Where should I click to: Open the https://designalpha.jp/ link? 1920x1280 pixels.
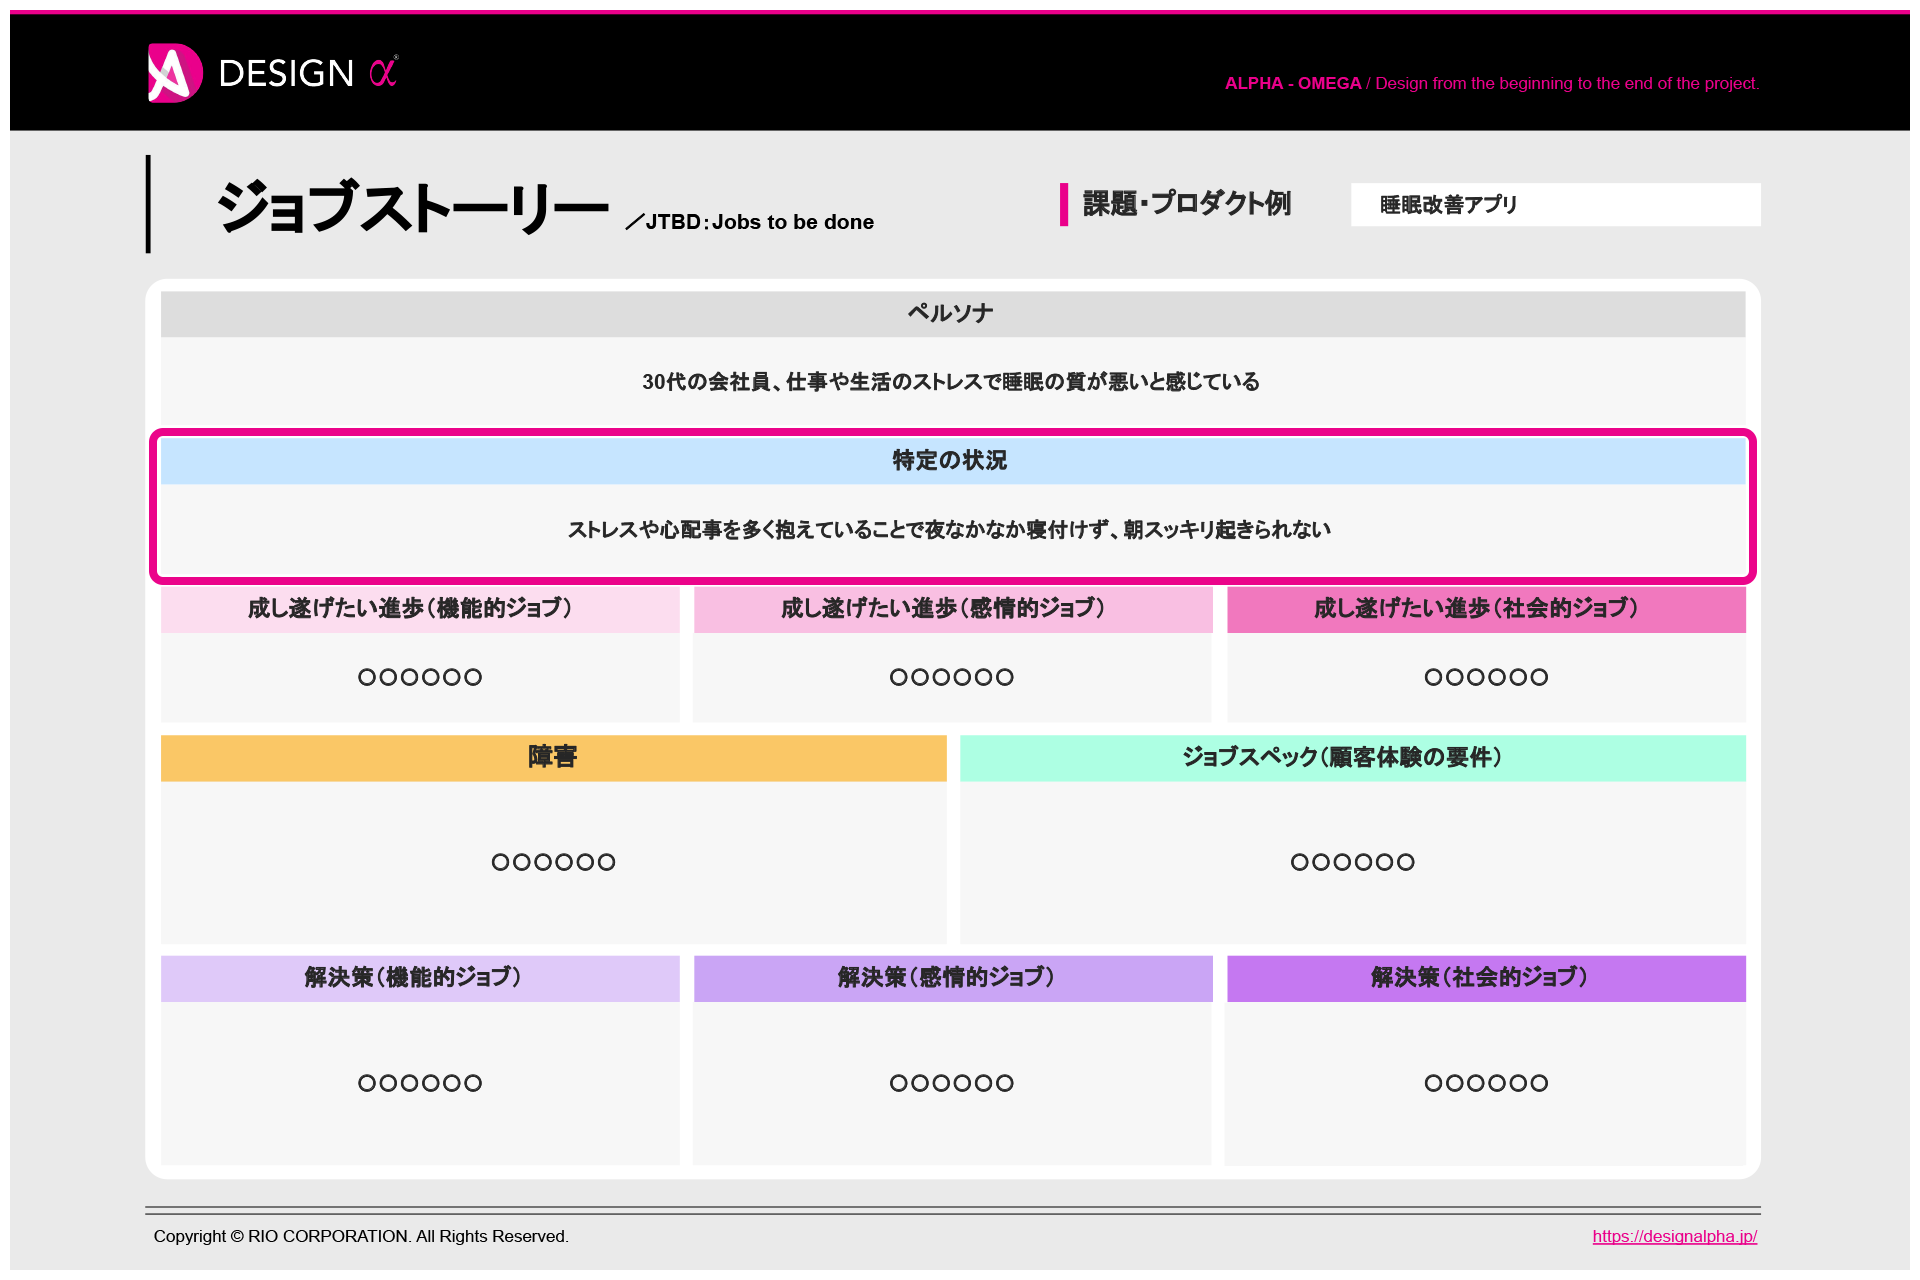[1674, 1236]
